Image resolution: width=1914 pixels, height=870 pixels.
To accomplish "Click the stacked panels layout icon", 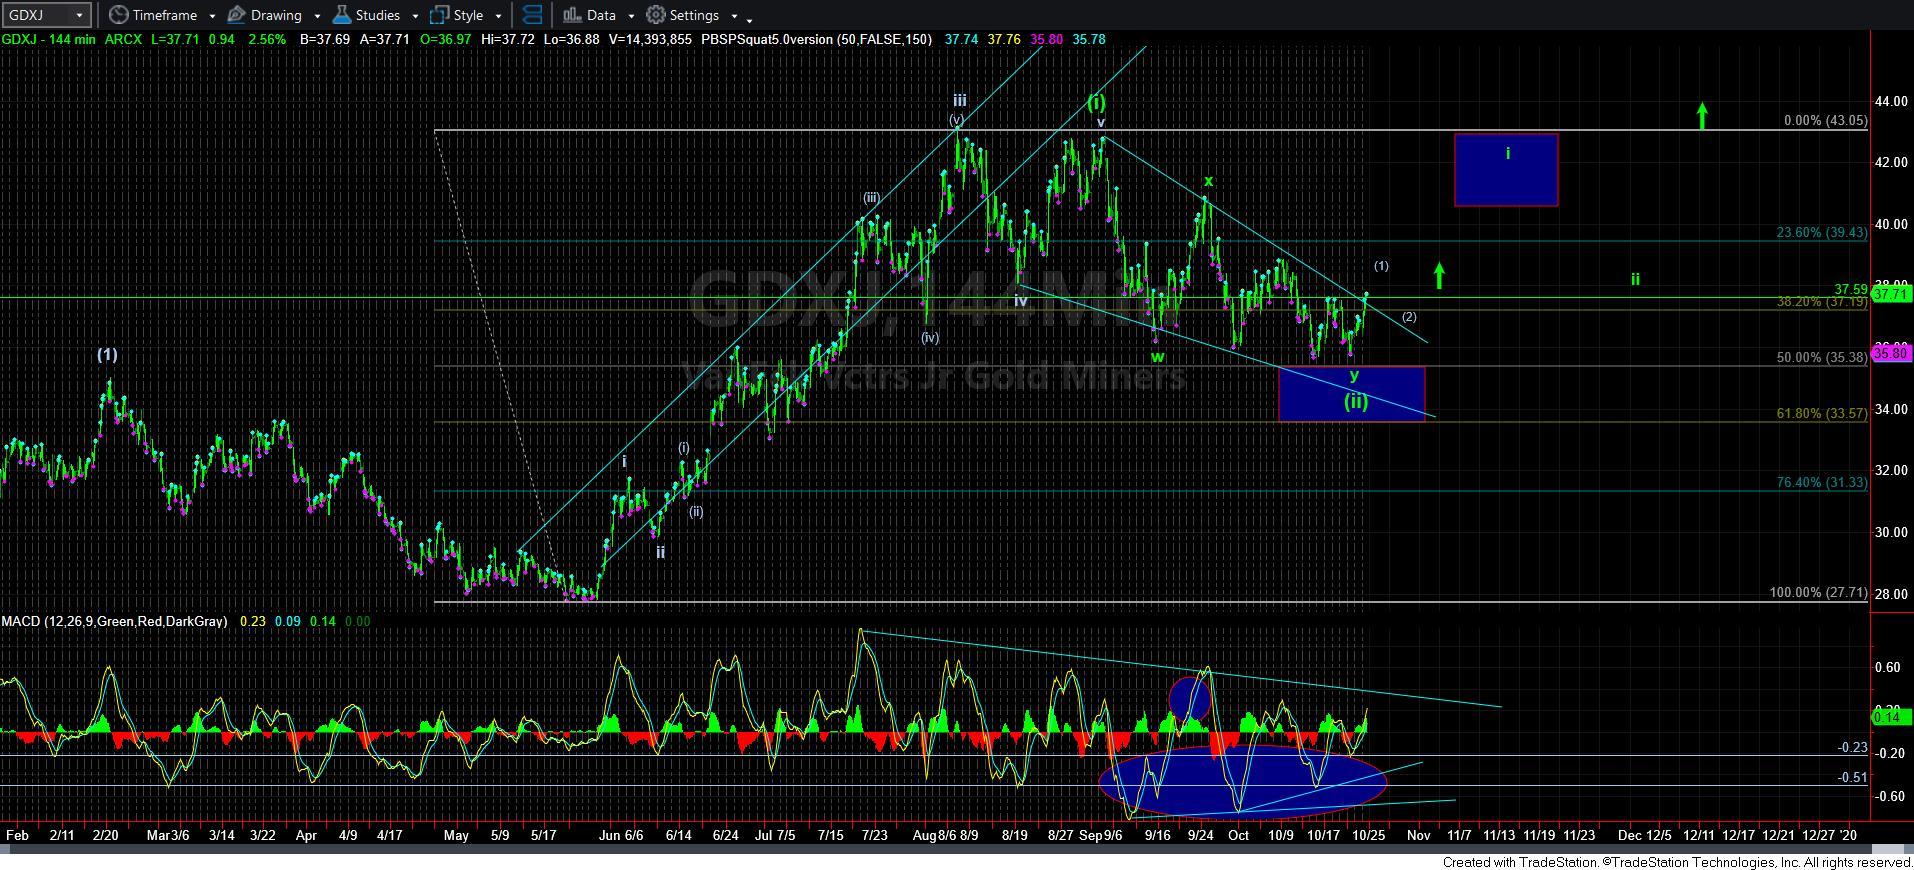I will (533, 15).
